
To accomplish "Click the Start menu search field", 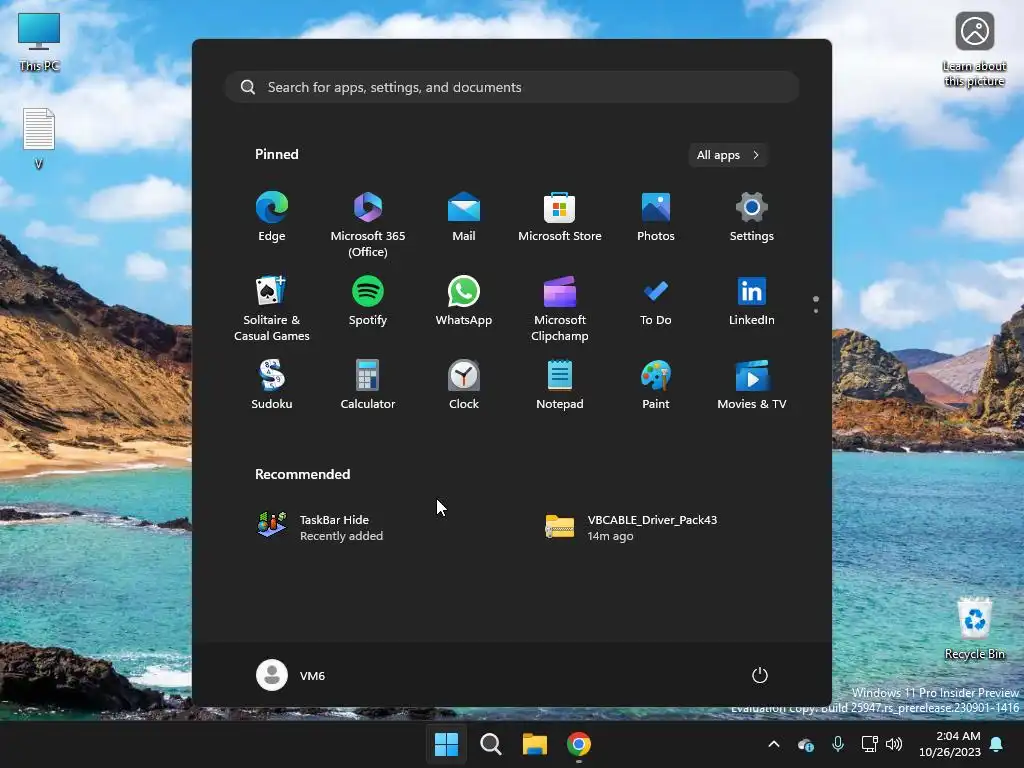I will [x=512, y=88].
